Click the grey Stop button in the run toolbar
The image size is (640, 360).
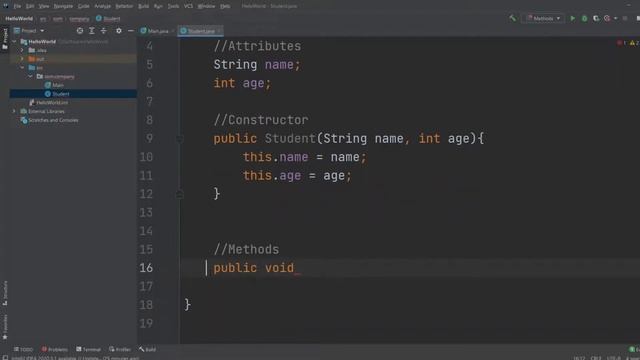625,18
